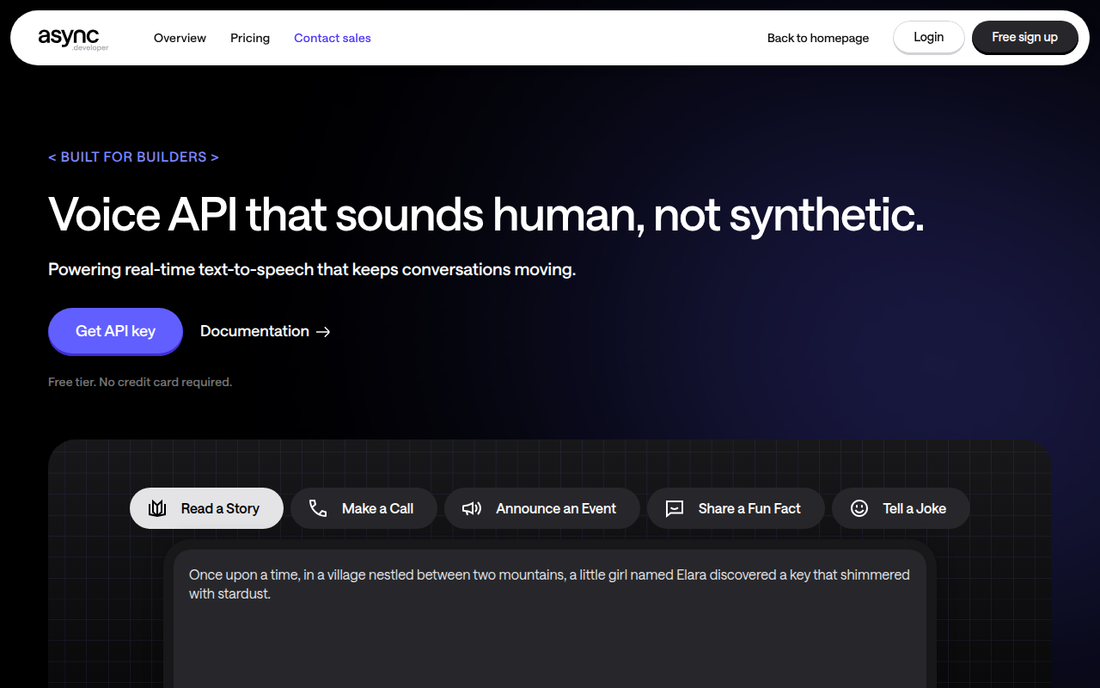Switch to the Tell a Joke tab label
This screenshot has width=1100, height=688.
point(914,508)
